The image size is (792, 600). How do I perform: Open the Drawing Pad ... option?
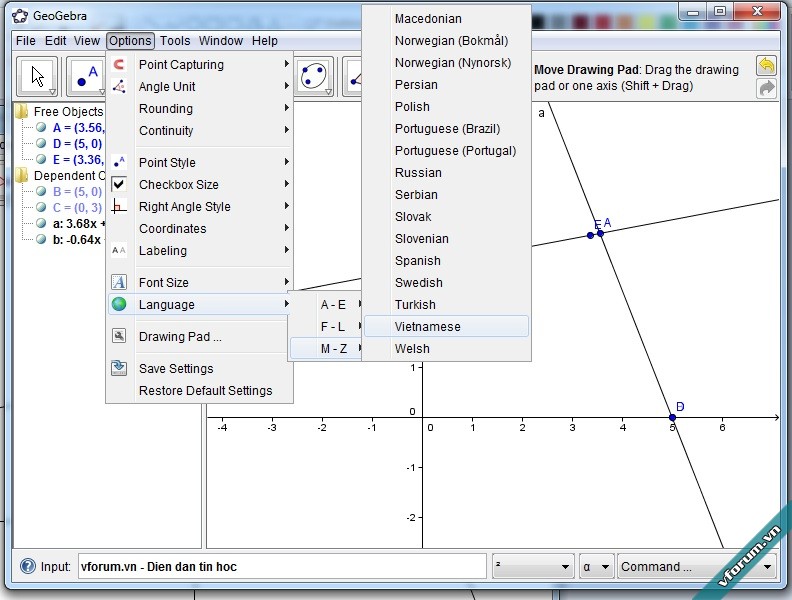click(200, 336)
